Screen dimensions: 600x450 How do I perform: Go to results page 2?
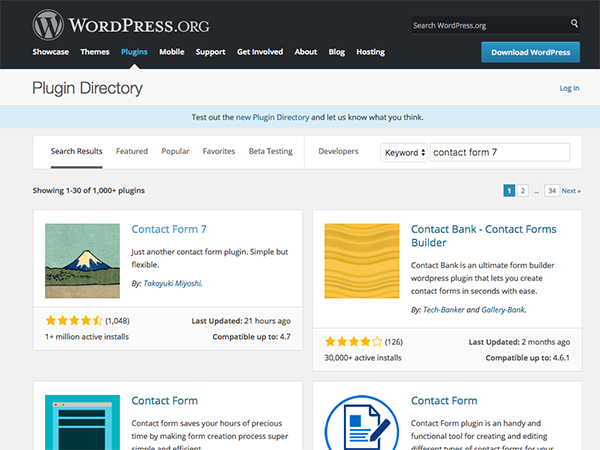tap(523, 191)
